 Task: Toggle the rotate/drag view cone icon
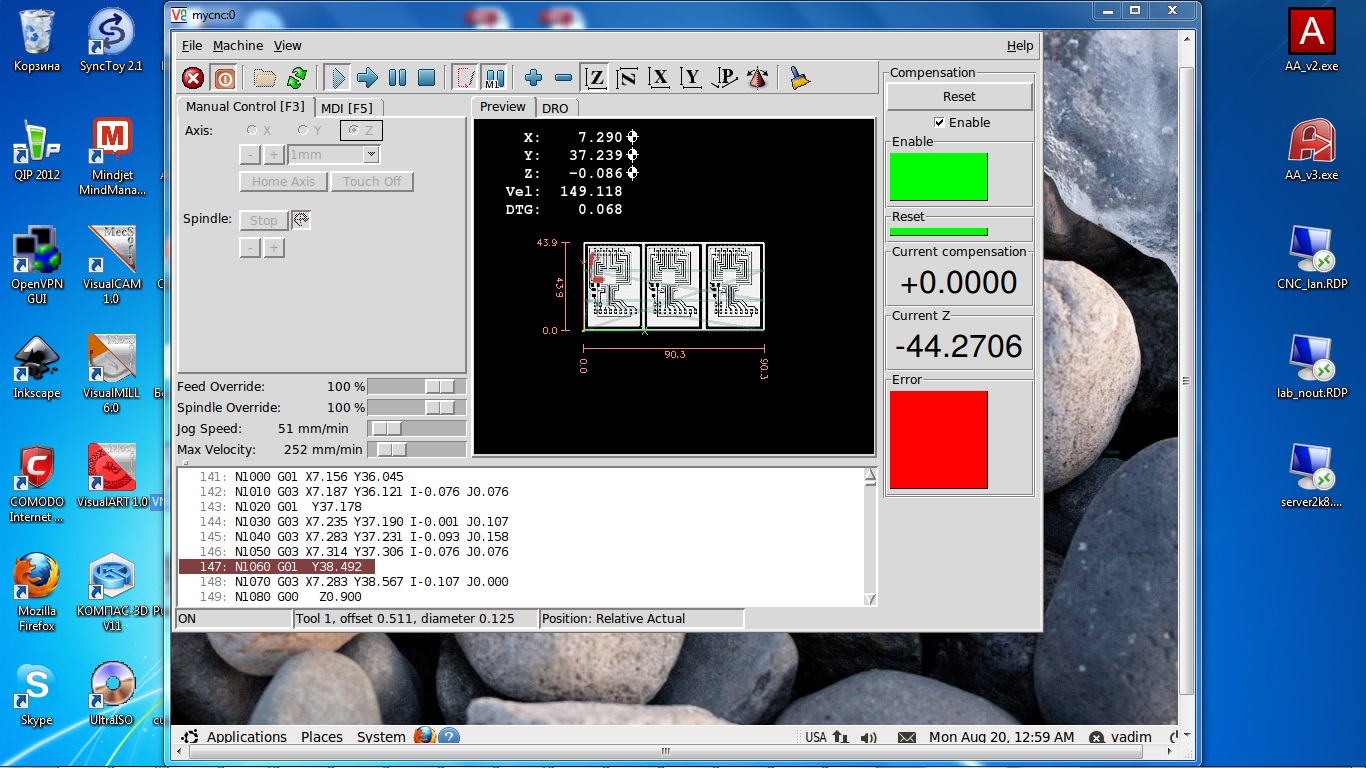(x=757, y=78)
